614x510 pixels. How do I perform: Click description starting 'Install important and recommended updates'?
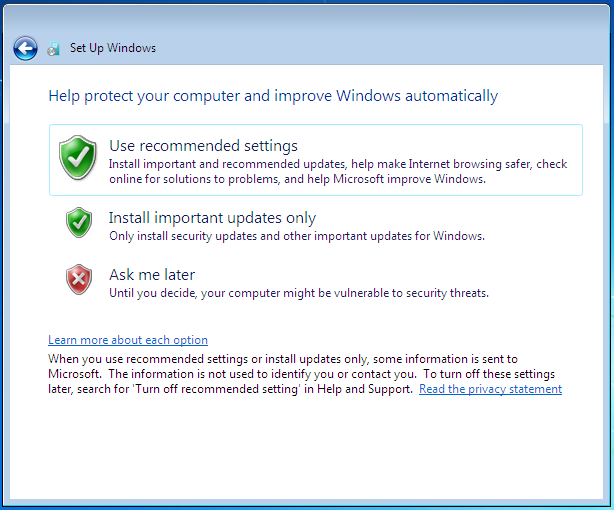click(338, 164)
